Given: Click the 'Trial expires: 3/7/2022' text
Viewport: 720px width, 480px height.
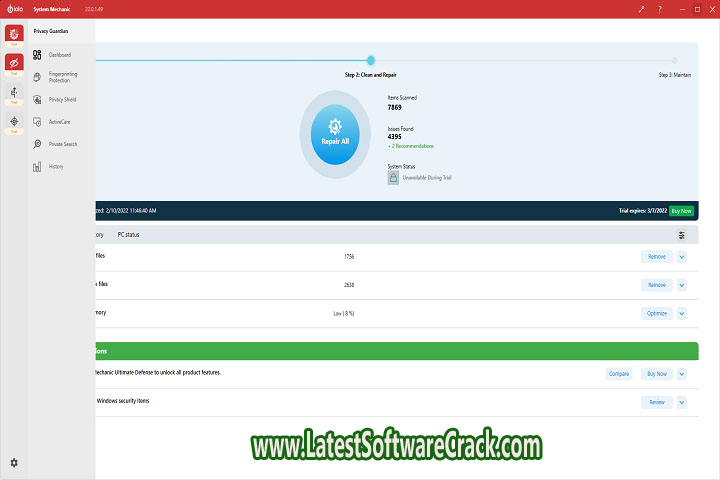Looking at the screenshot, I should click(x=643, y=211).
